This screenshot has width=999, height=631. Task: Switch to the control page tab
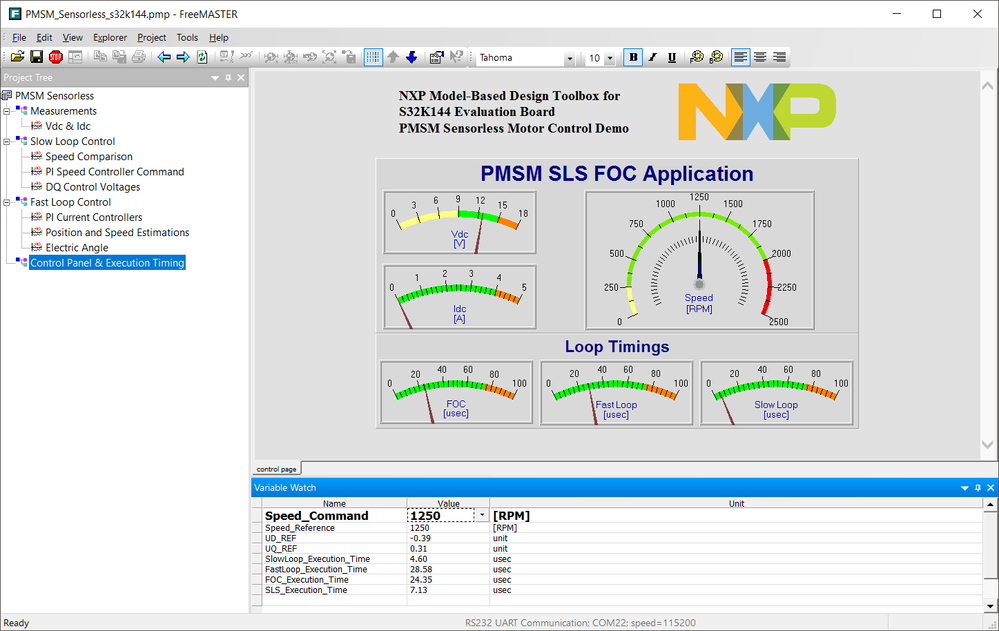point(277,469)
